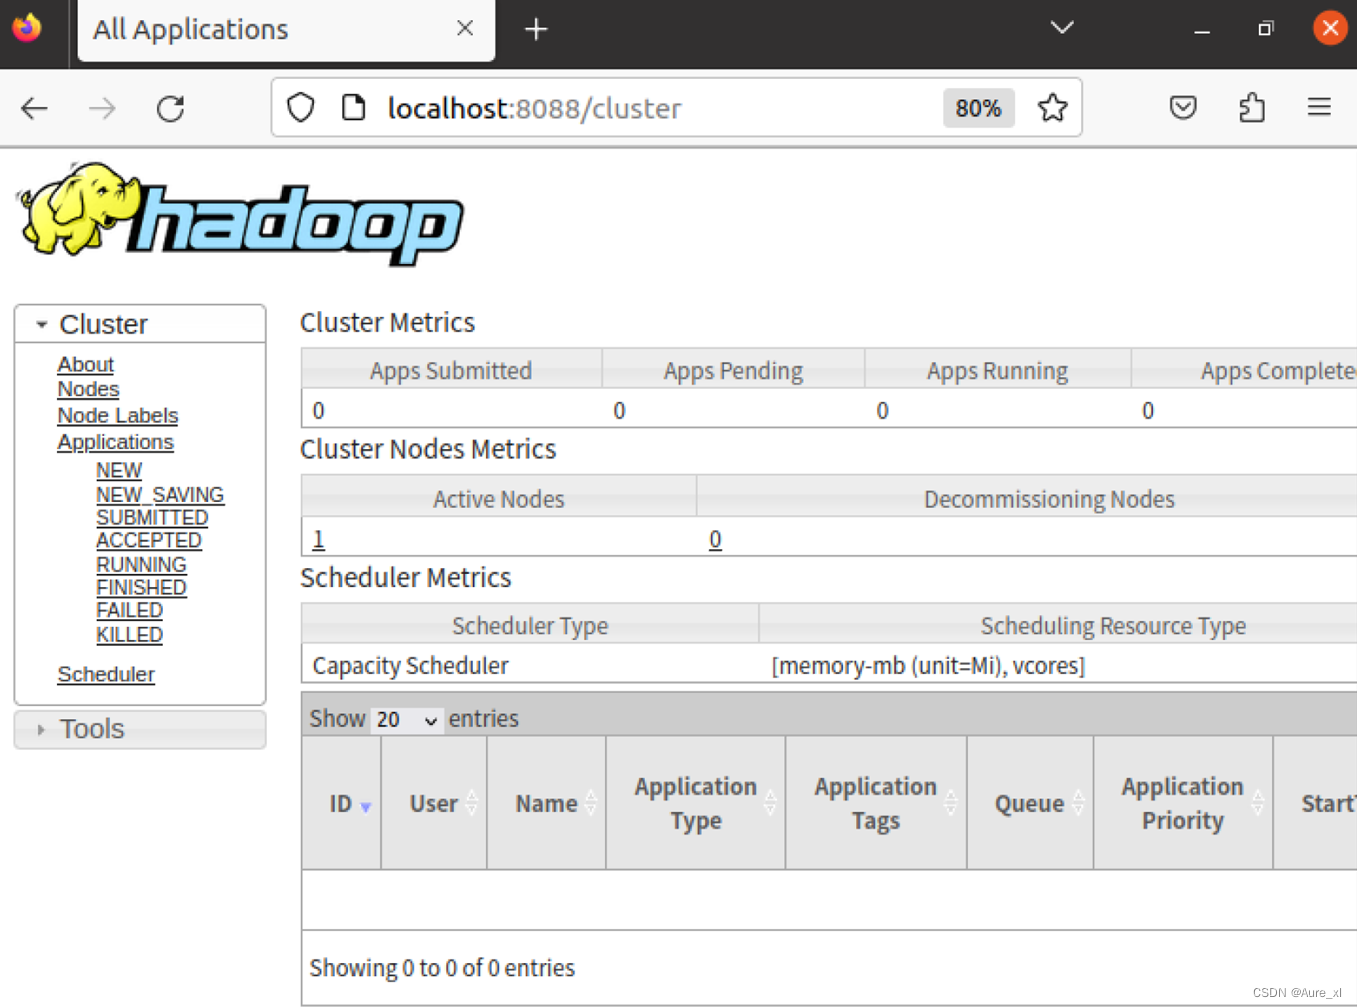Click the Firefox extensions puzzle icon
The height and width of the screenshot is (1008, 1357).
[1252, 107]
